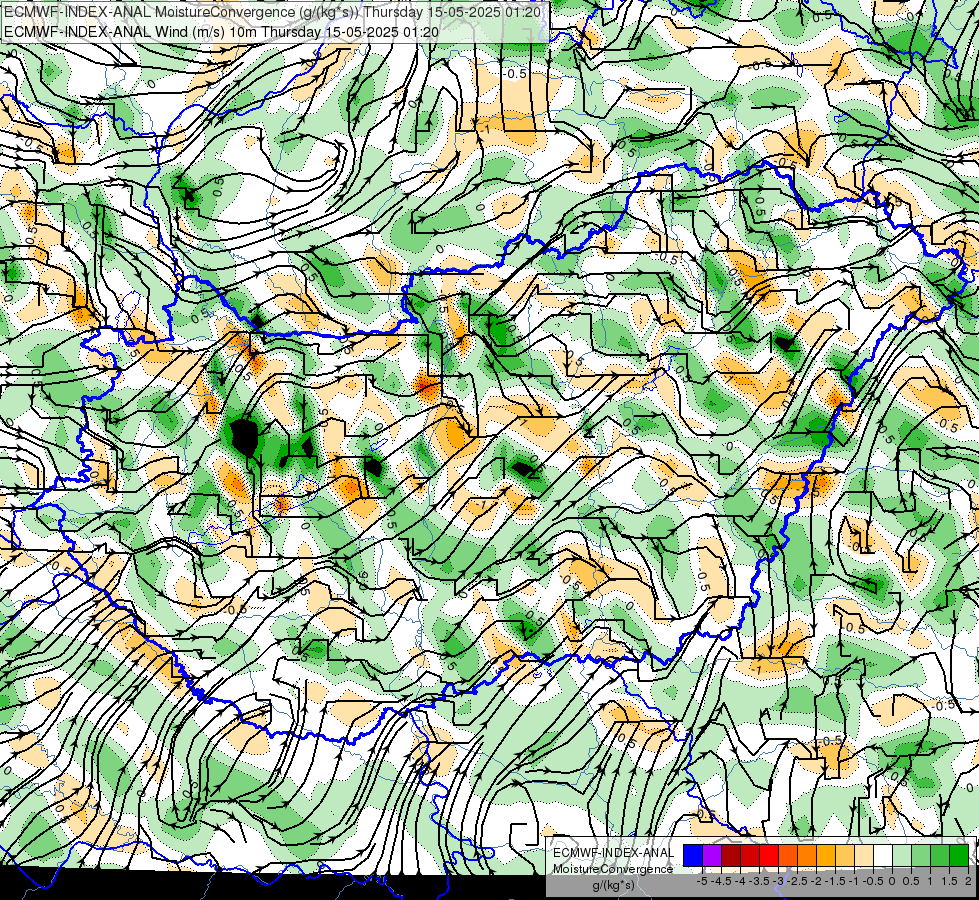Click the legend label MoistureConvergence
Screen dimensions: 979x900
(613, 869)
